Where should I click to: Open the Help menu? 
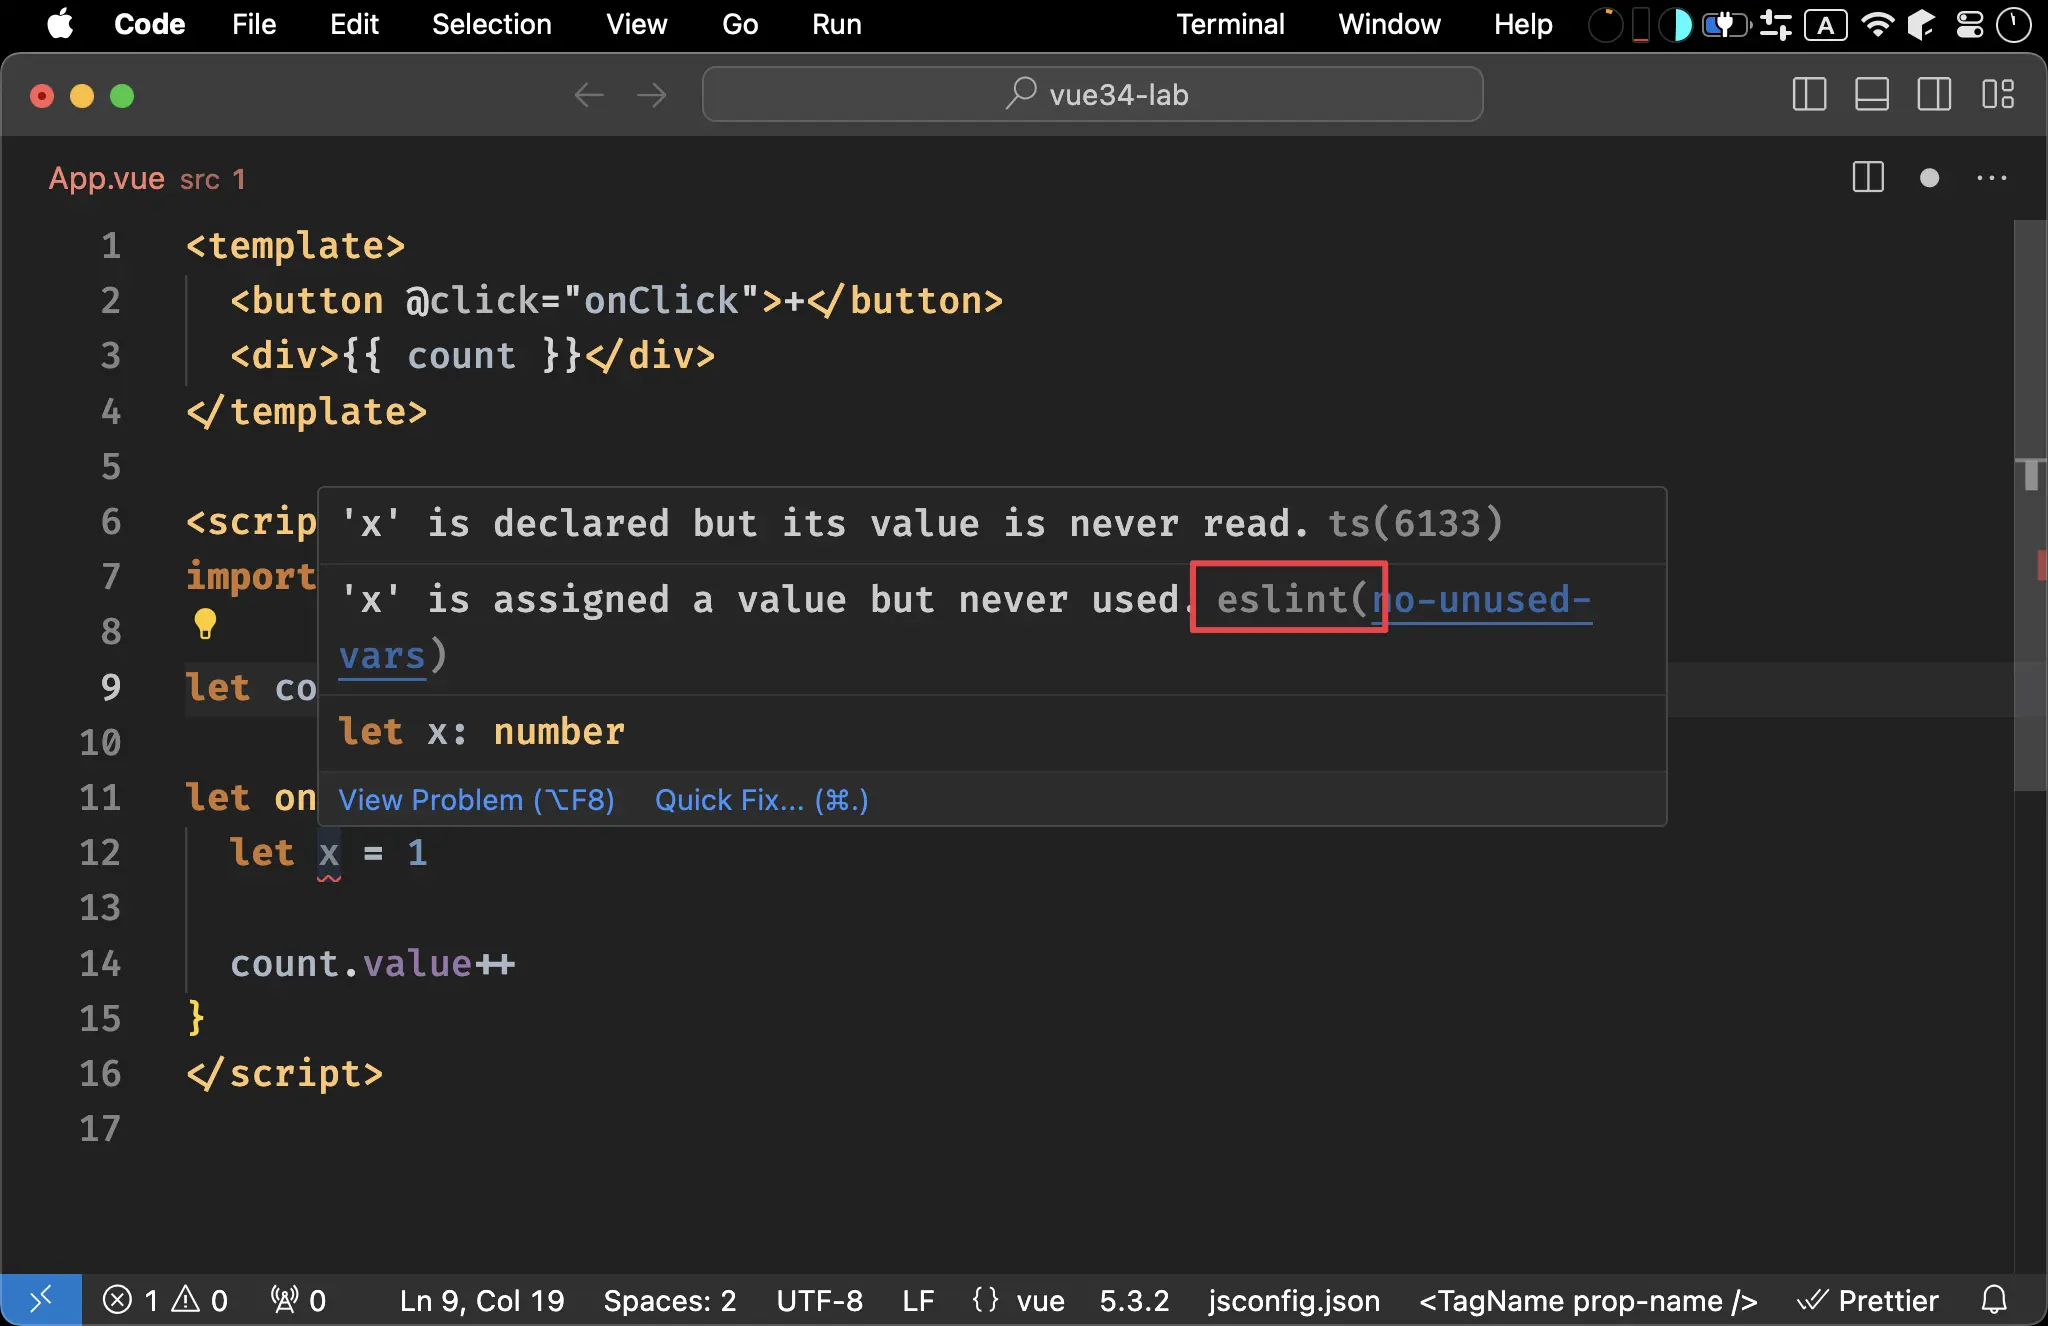pos(1522,24)
